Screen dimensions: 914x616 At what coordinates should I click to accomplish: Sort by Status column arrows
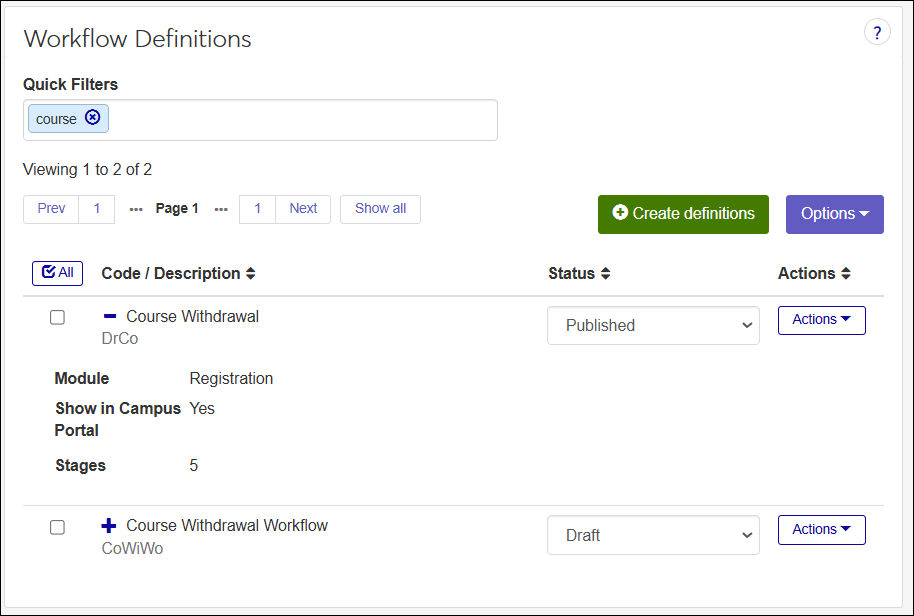(605, 274)
